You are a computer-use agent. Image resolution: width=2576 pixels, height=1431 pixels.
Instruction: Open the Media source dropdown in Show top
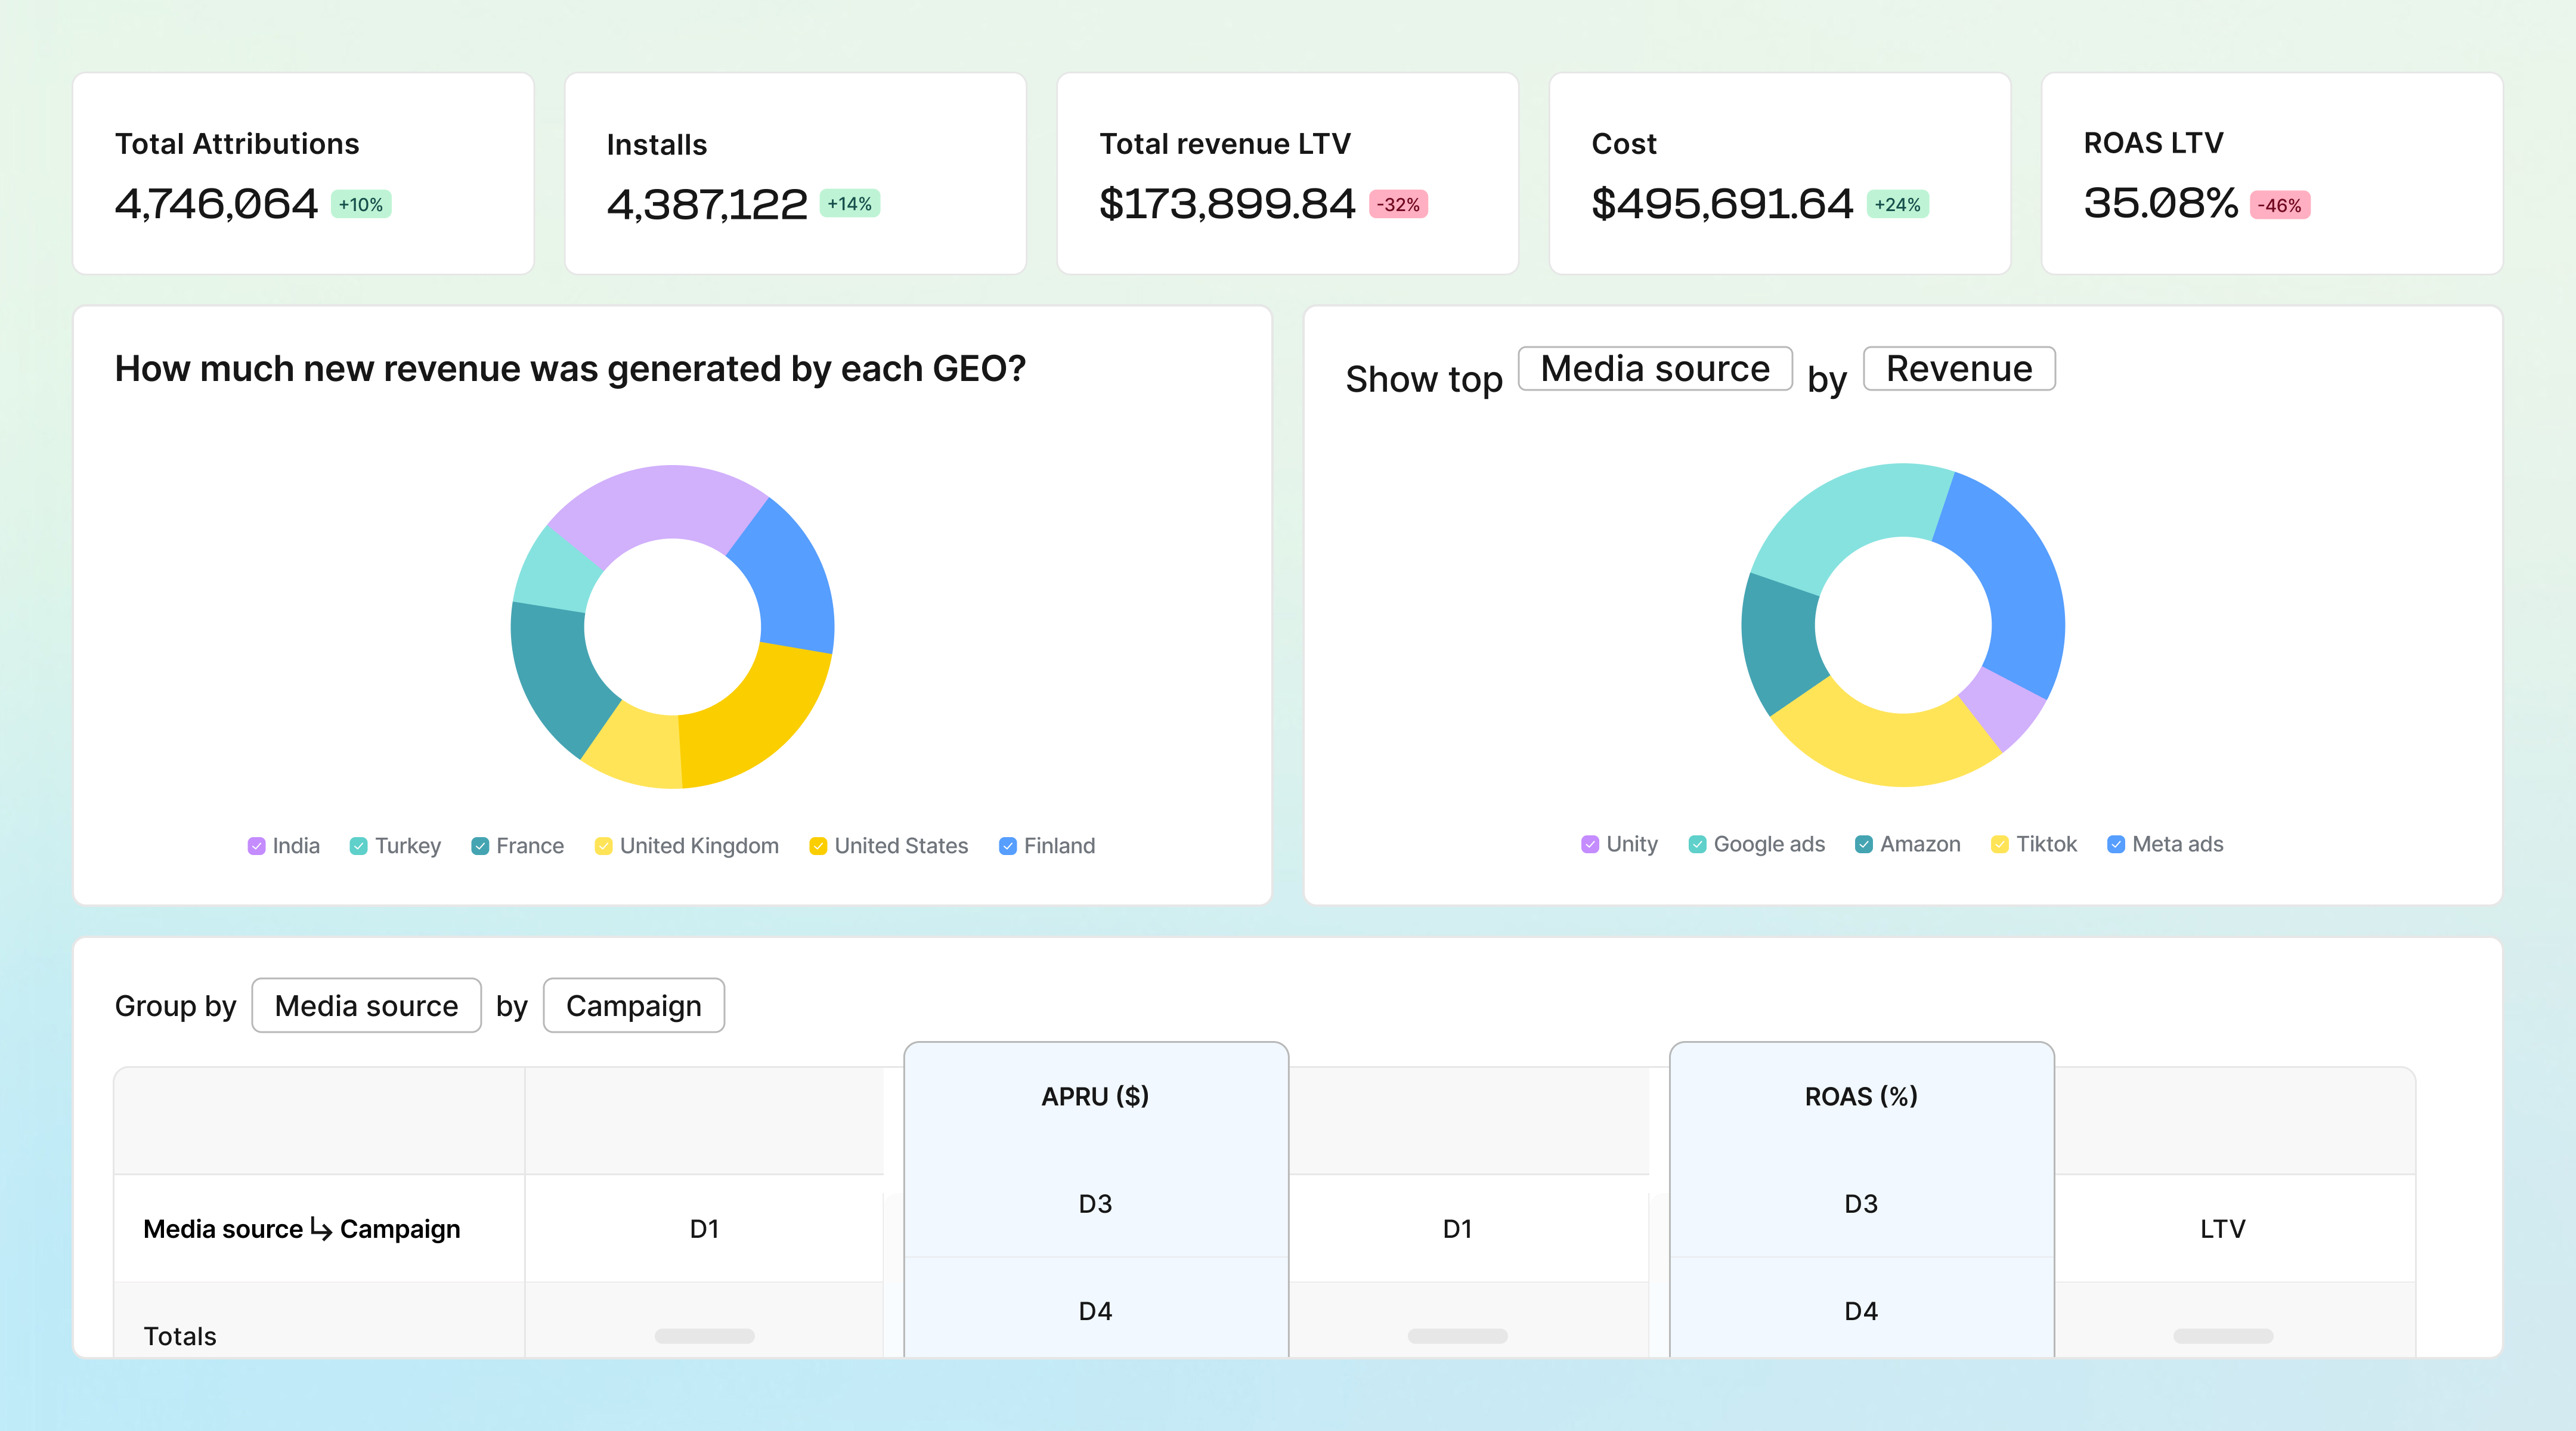click(1655, 368)
